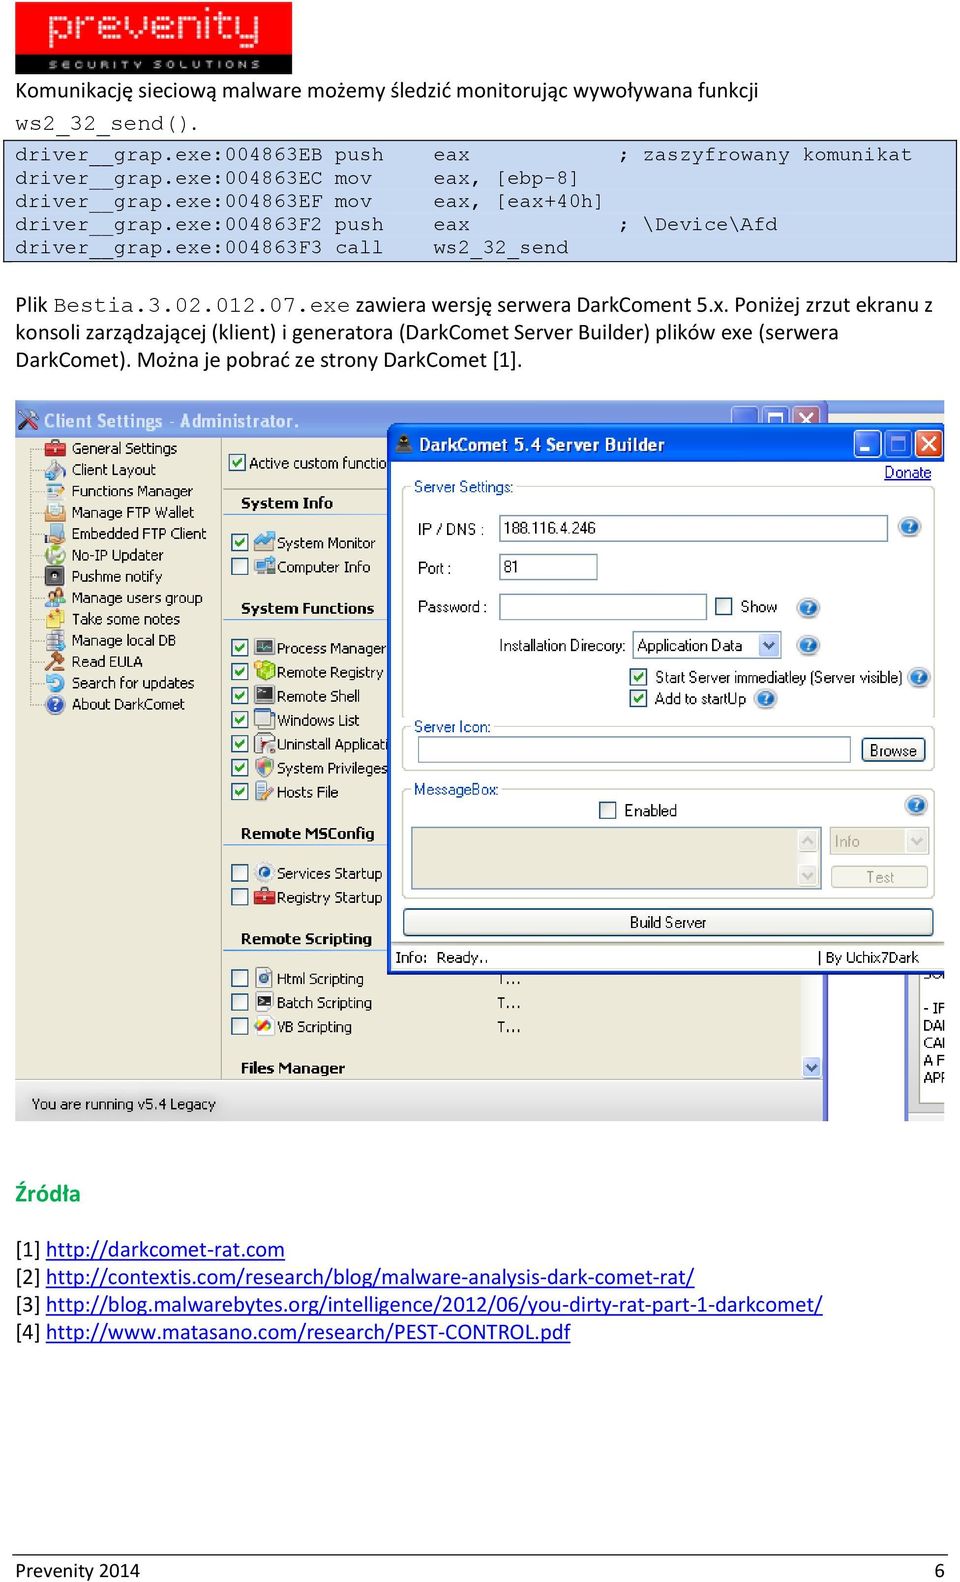
Task: Click the Embedded FTP Client icon
Action: (x=55, y=533)
